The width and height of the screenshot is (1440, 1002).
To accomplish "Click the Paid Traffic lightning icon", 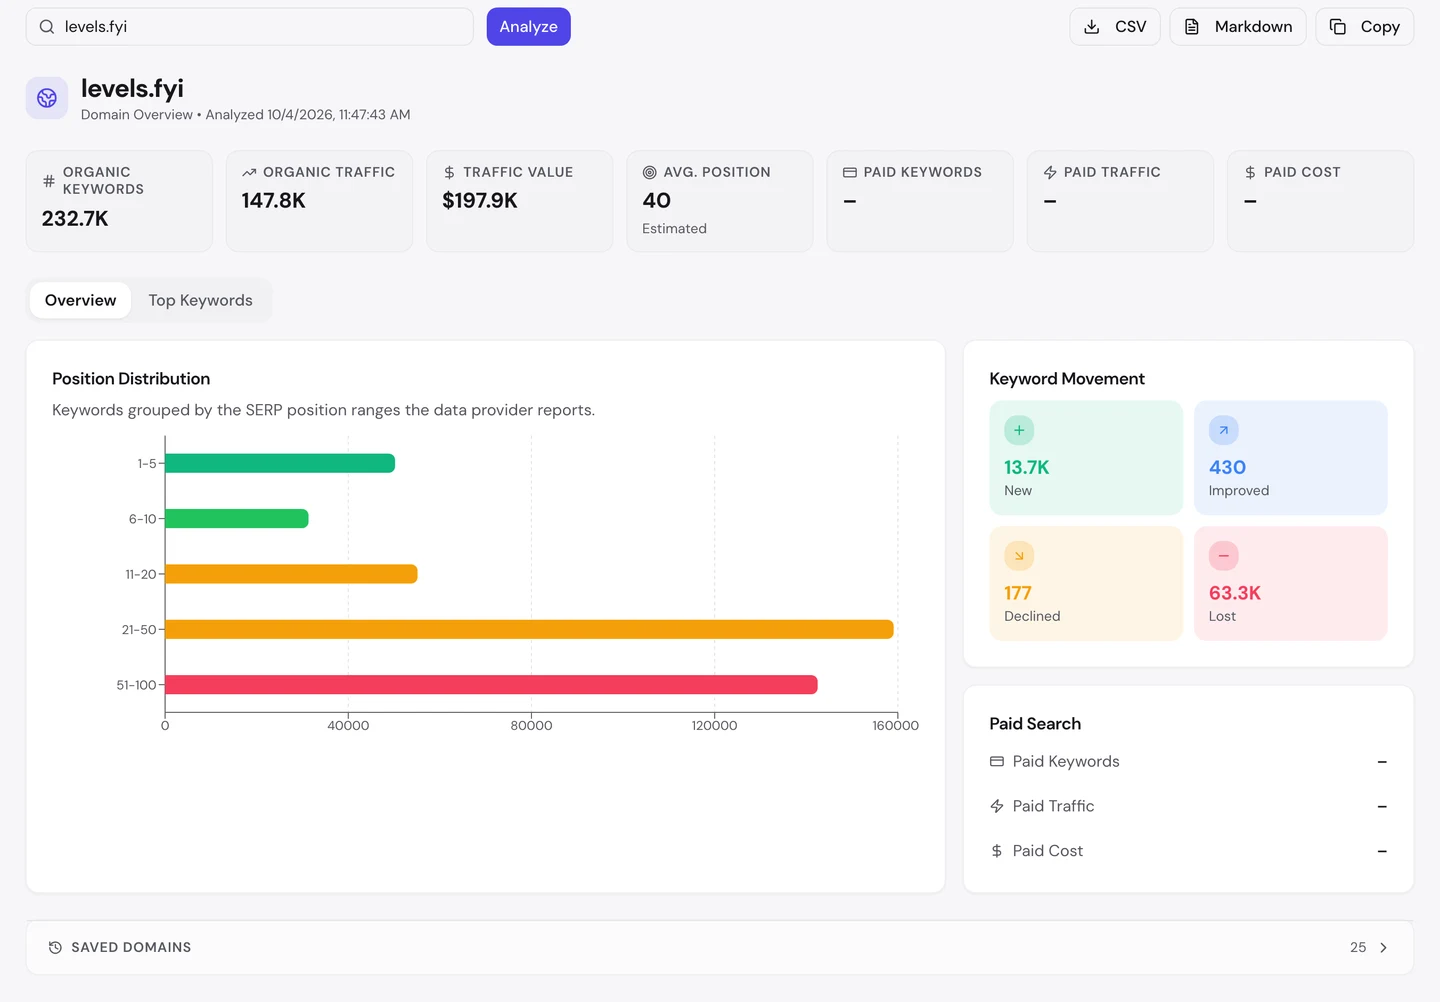I will point(1050,173).
